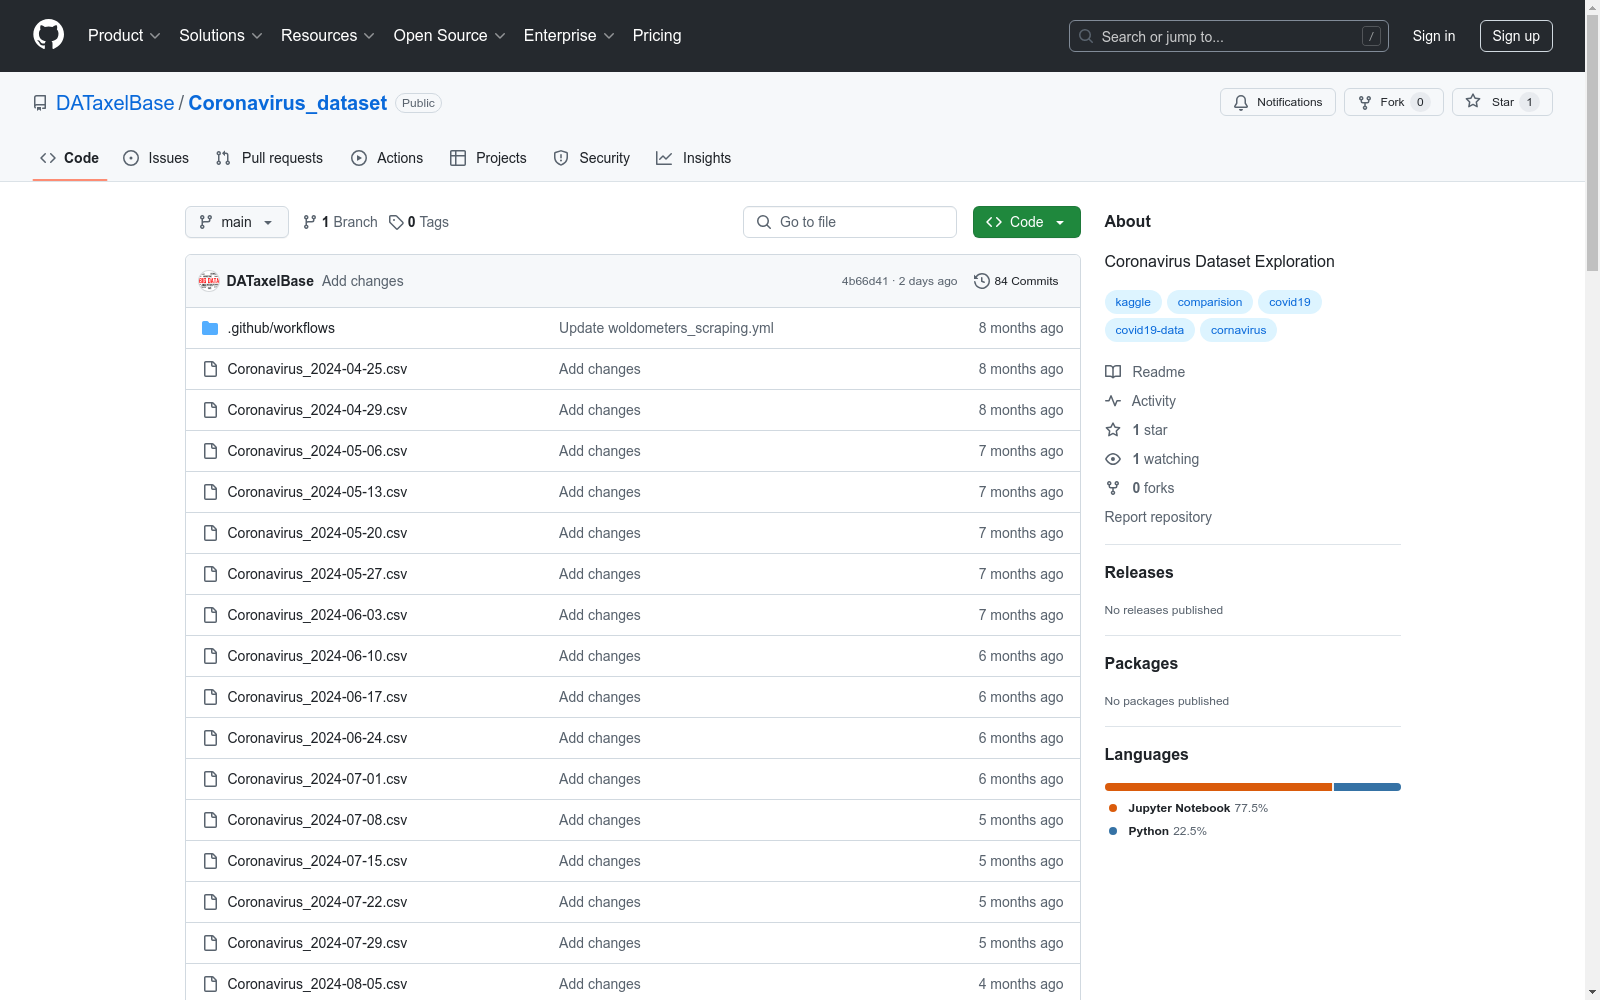Click the covid19-data topic tag
1600x1000 pixels.
pyautogui.click(x=1150, y=330)
